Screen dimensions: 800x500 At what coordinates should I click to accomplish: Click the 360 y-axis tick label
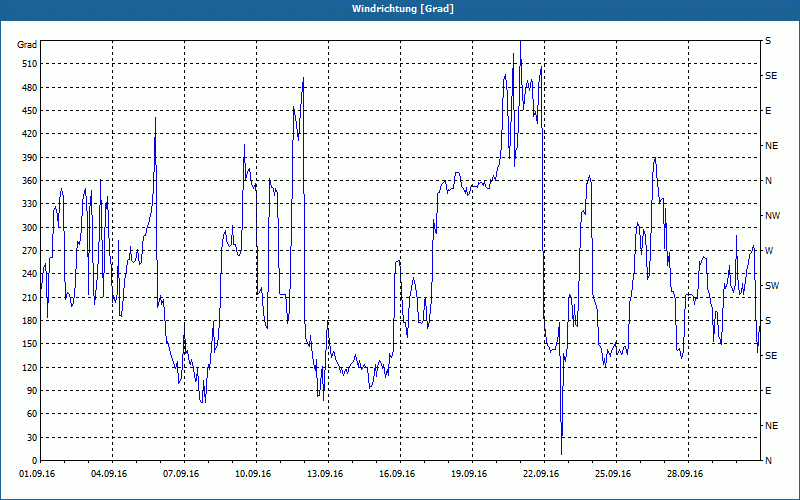coord(29,181)
